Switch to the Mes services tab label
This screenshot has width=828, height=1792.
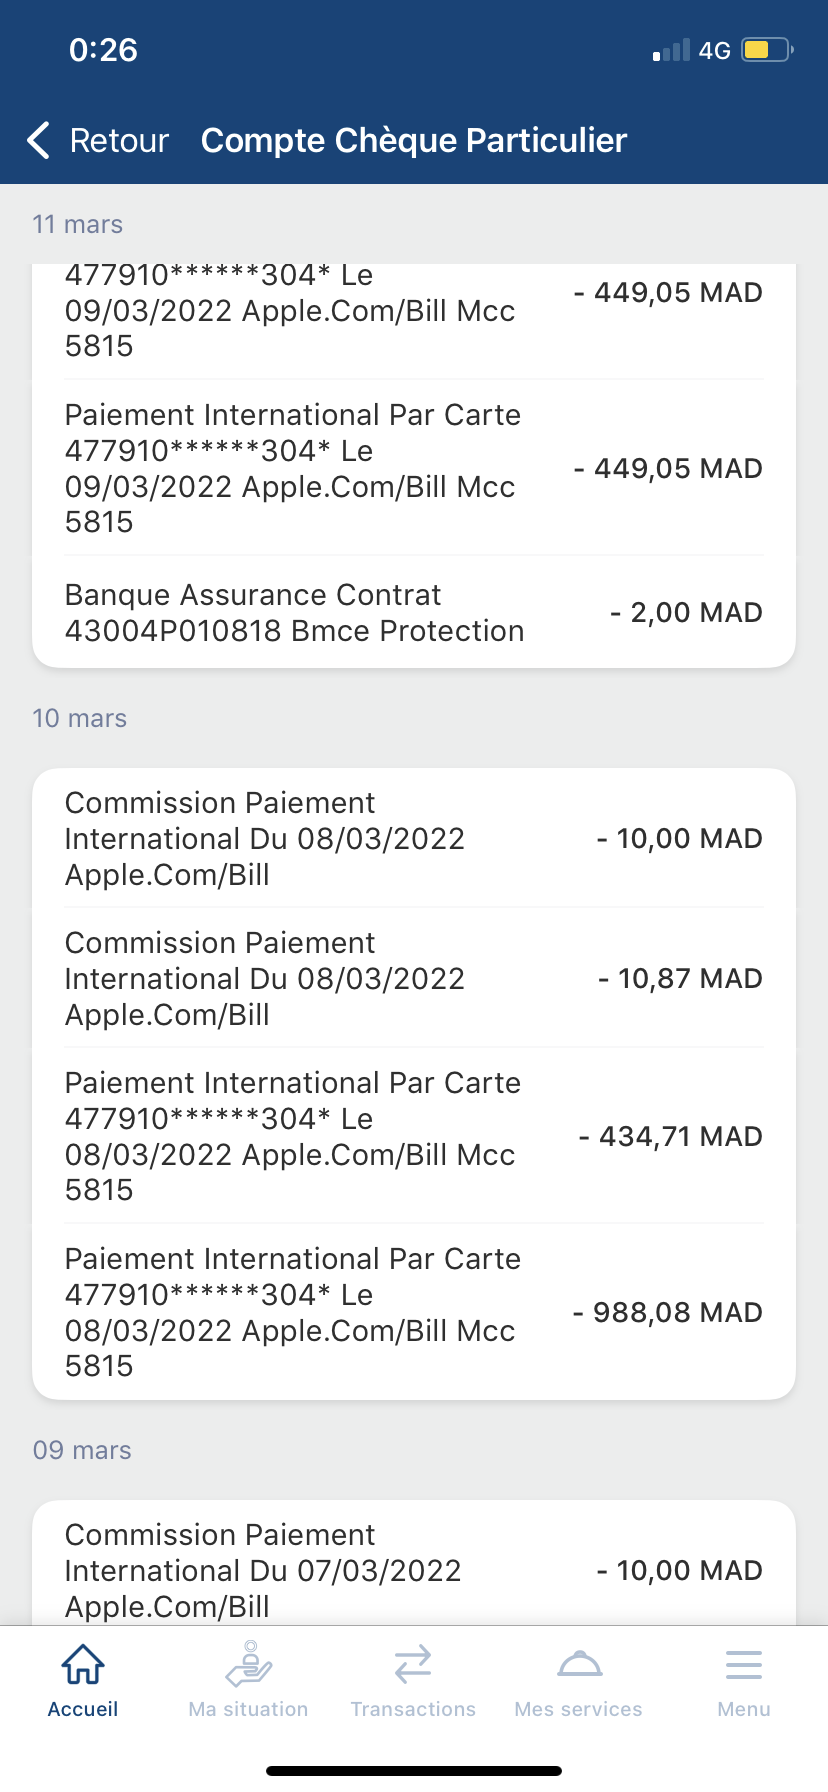click(578, 1709)
